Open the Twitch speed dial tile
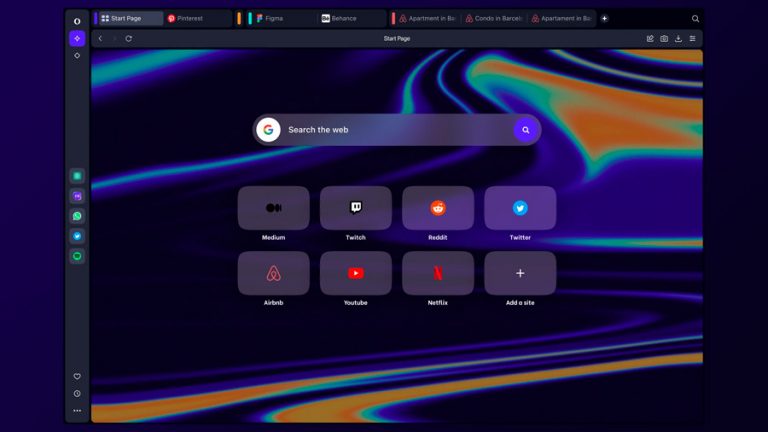The image size is (768, 432). point(356,208)
